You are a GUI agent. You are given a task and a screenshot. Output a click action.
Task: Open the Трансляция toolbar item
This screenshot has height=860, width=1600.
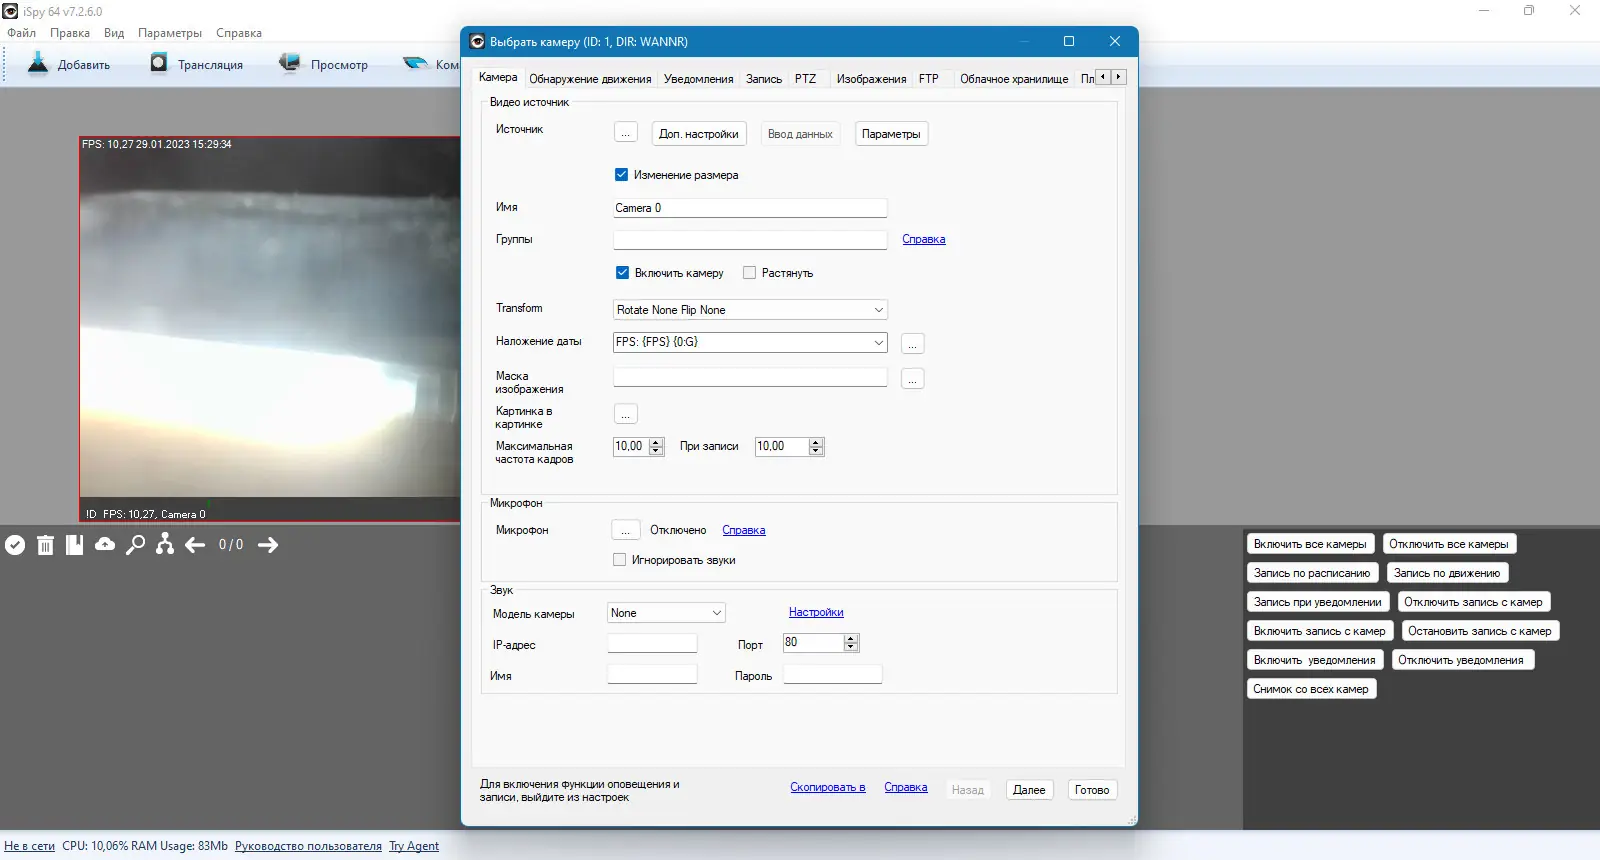197,64
